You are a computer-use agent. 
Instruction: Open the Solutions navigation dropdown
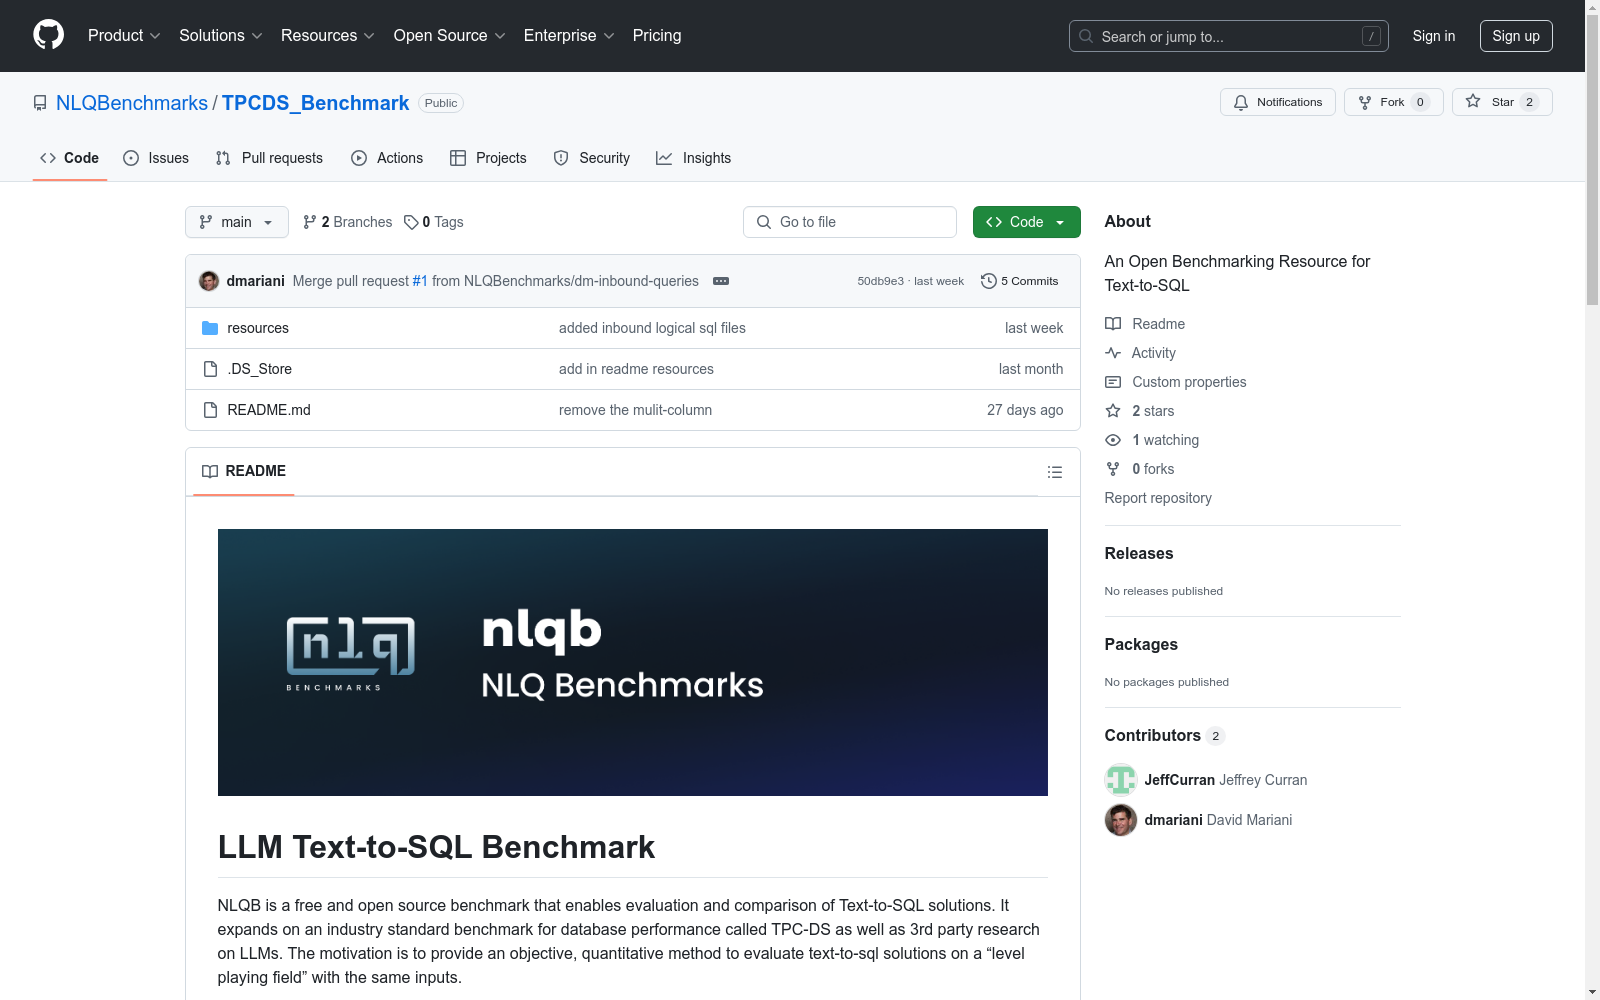point(220,35)
